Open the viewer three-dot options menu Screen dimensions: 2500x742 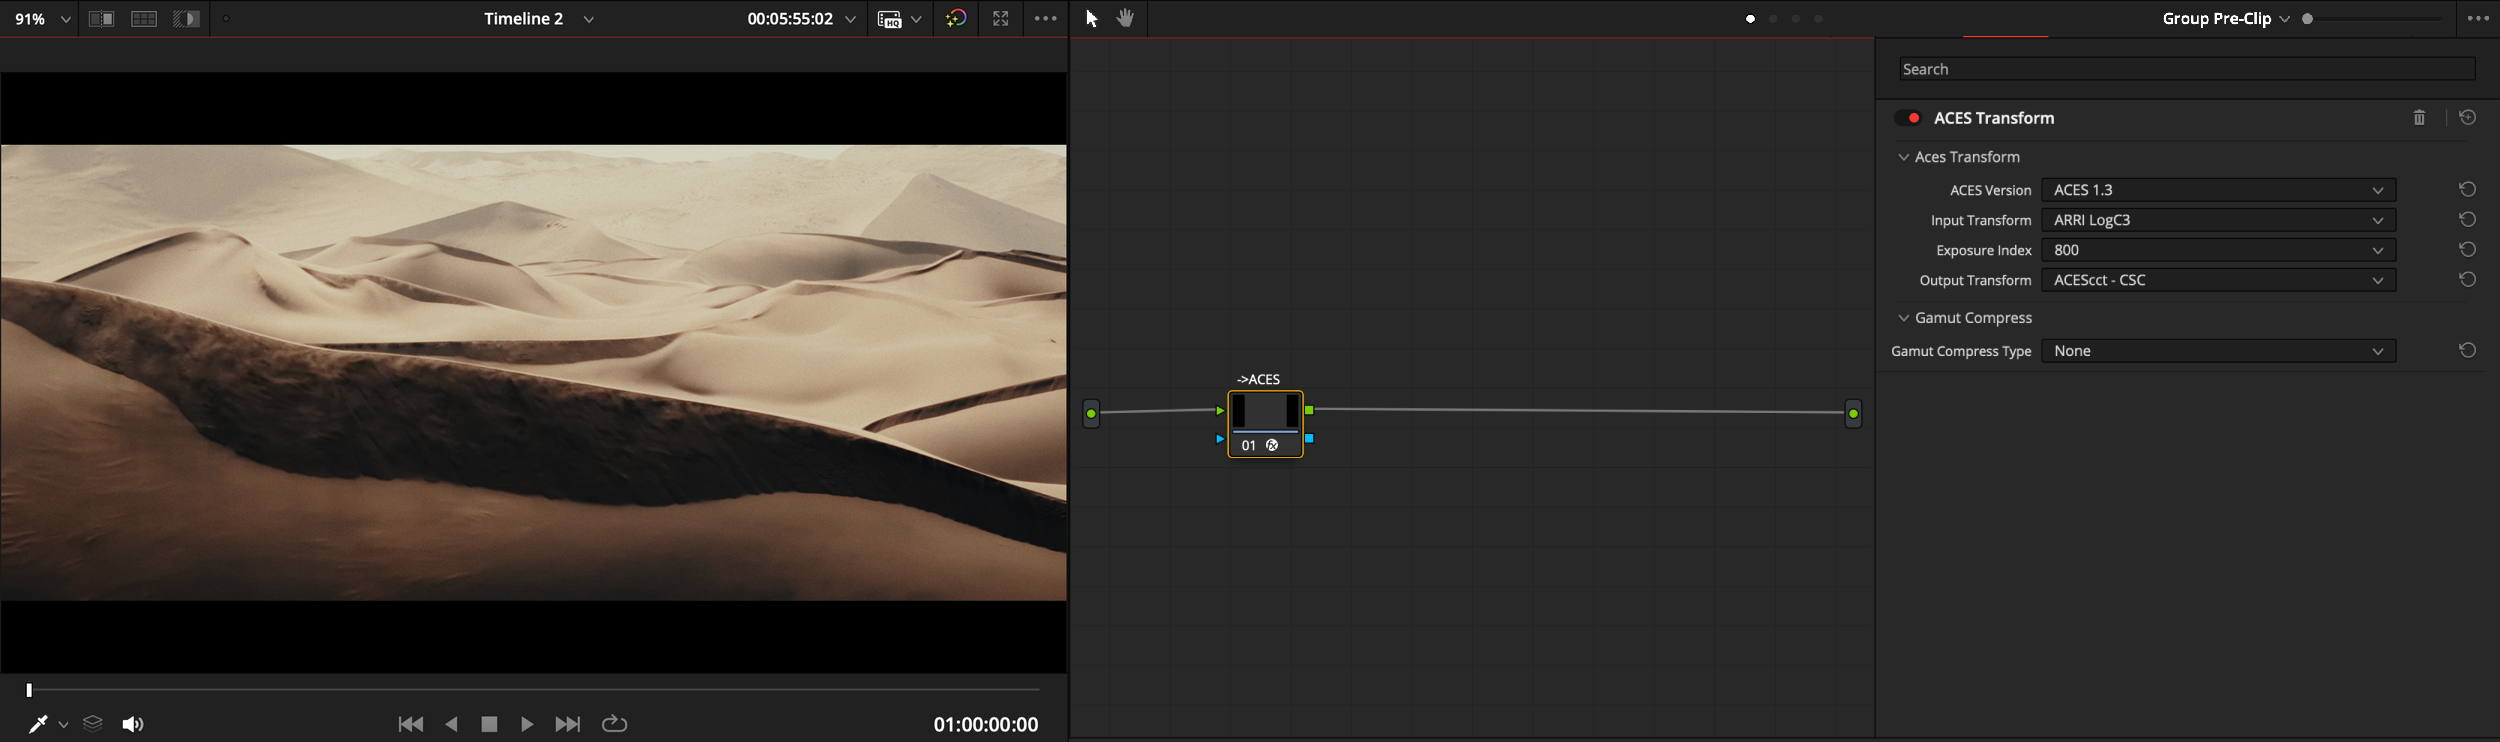pos(1046,19)
